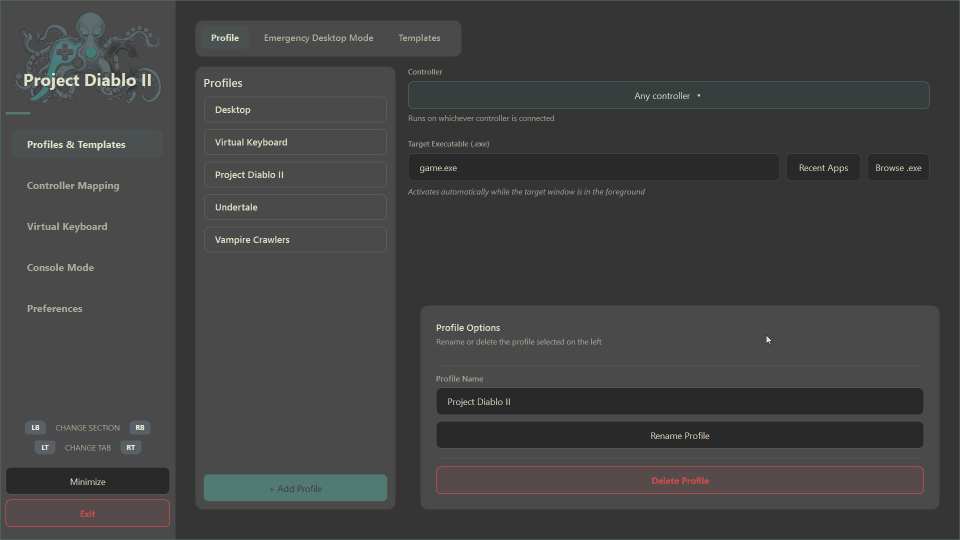Click the LB bumper badge
This screenshot has height=540, width=960.
tap(36, 427)
